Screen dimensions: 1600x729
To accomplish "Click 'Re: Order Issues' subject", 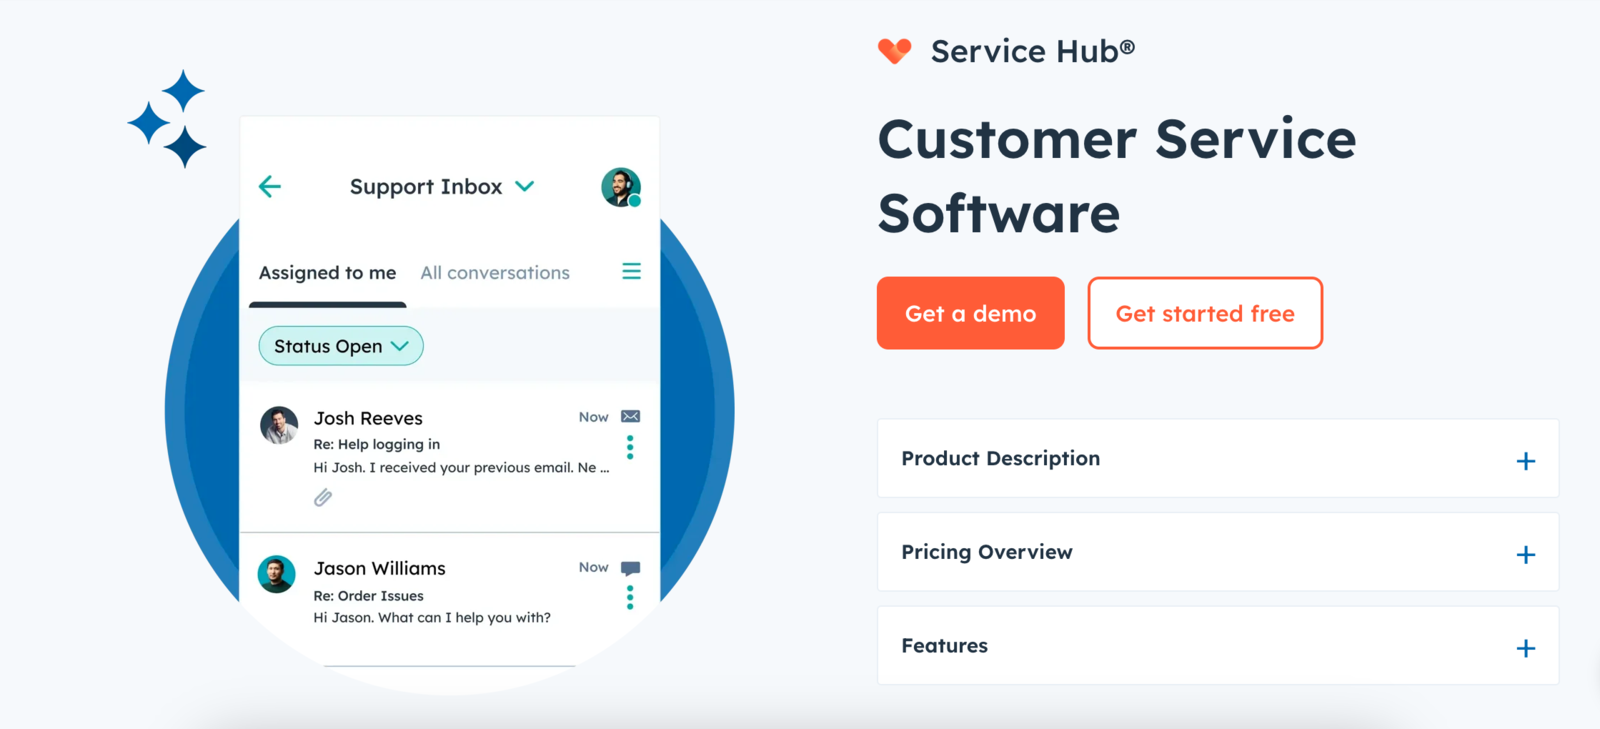I will [x=368, y=595].
